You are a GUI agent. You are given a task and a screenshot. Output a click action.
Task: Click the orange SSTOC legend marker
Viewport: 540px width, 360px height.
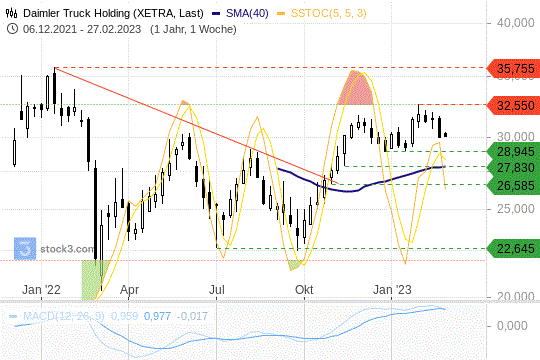281,13
